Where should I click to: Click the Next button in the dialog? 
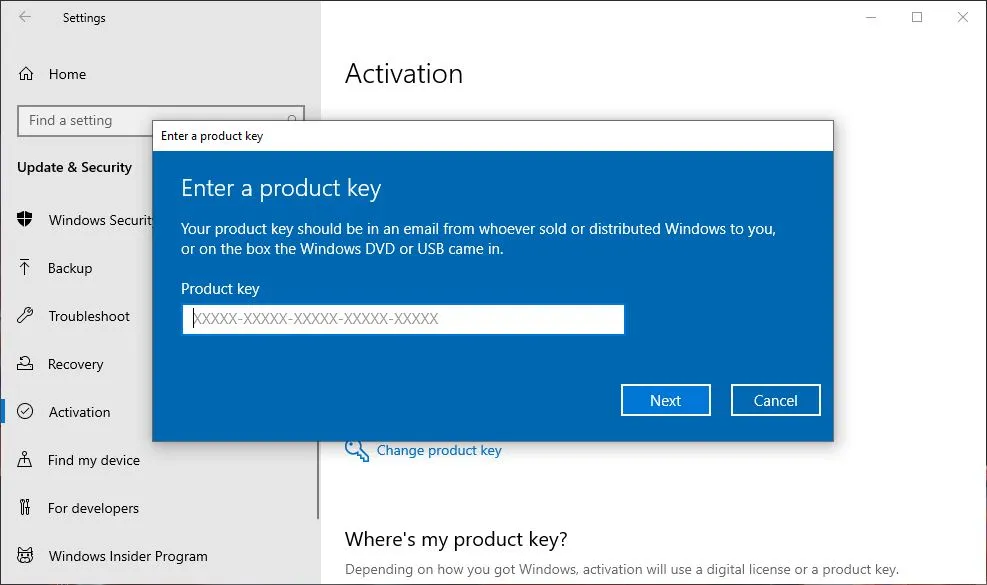pyautogui.click(x=665, y=400)
